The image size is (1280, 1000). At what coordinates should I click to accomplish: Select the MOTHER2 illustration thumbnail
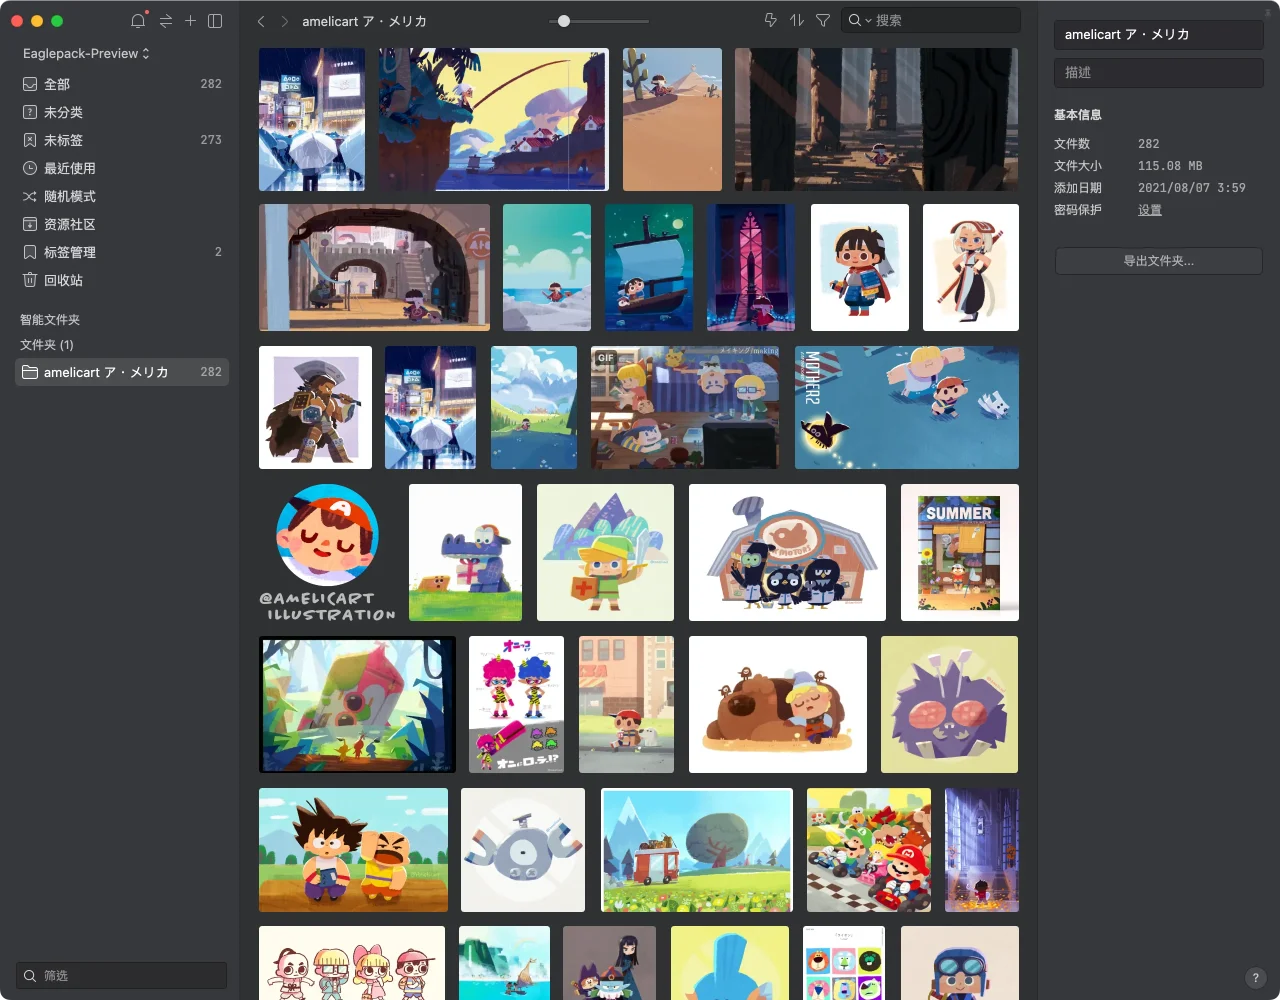coord(907,407)
